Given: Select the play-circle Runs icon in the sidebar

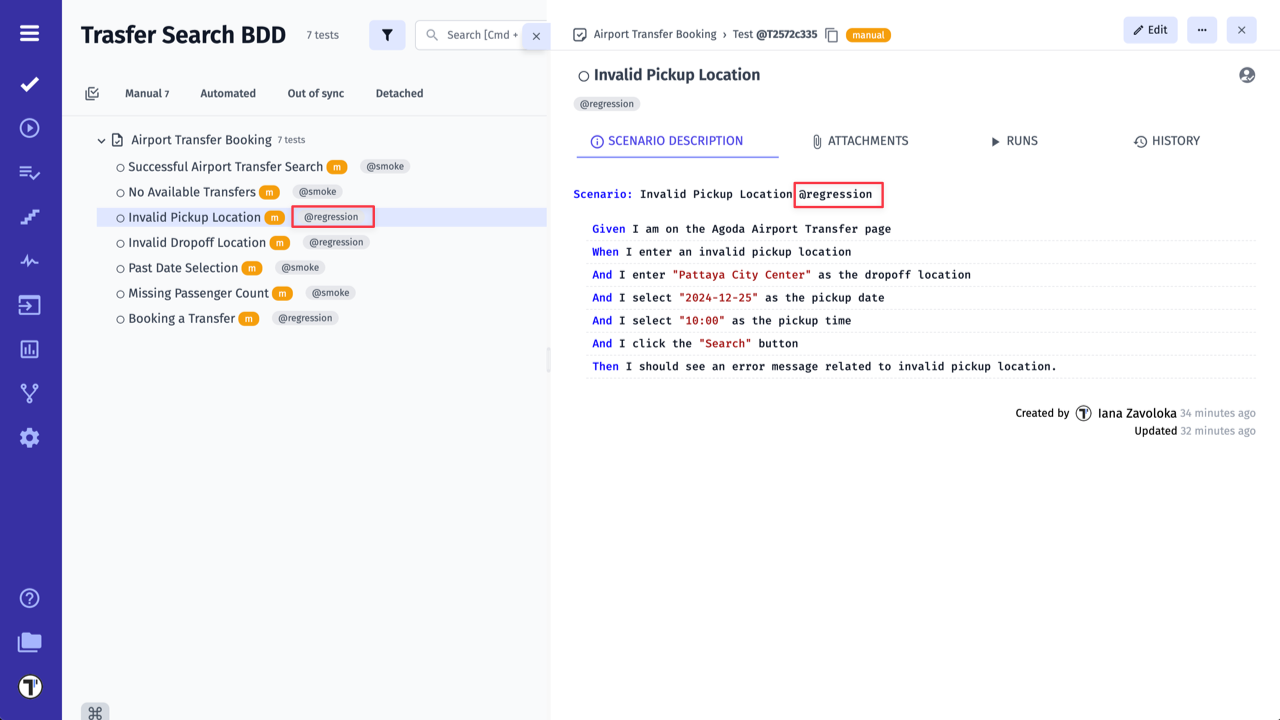Looking at the screenshot, I should point(29,128).
